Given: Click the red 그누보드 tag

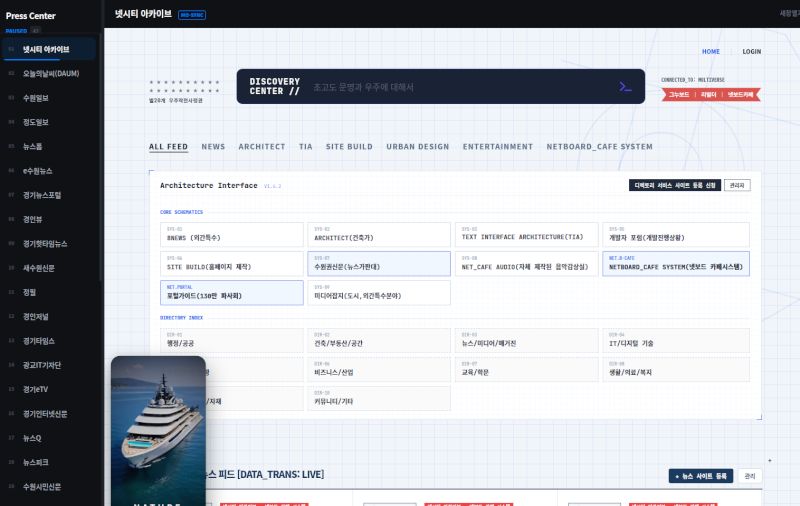Looking at the screenshot, I should coord(679,94).
